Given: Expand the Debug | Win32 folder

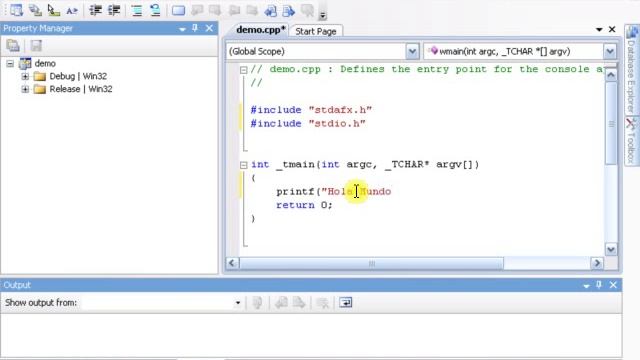Looking at the screenshot, I should point(25,76).
